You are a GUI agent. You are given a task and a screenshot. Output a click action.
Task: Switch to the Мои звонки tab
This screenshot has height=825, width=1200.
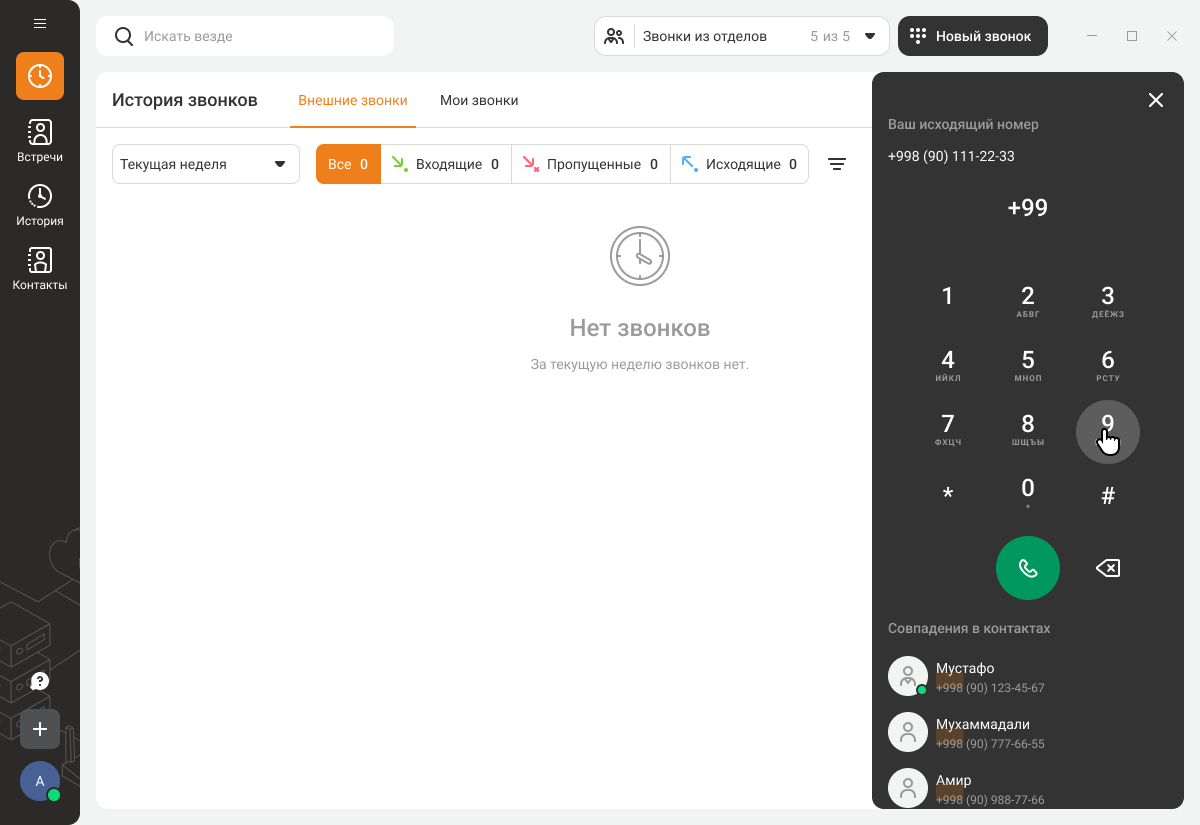pyautogui.click(x=479, y=100)
